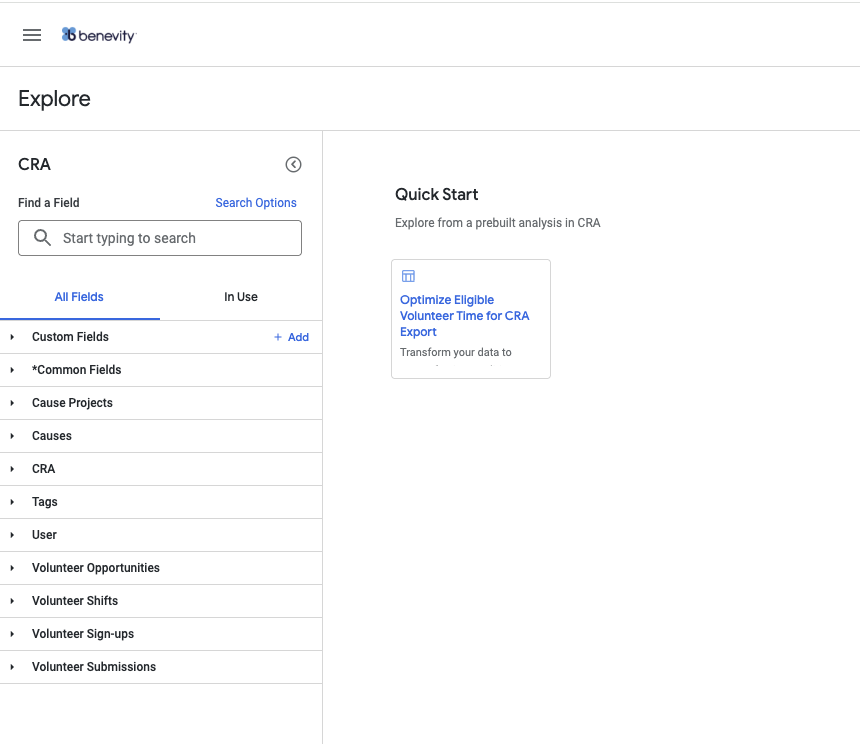860x744 pixels.
Task: Click the 'Explore from a prebuilt analysis in CRA' text
Action: click(497, 223)
